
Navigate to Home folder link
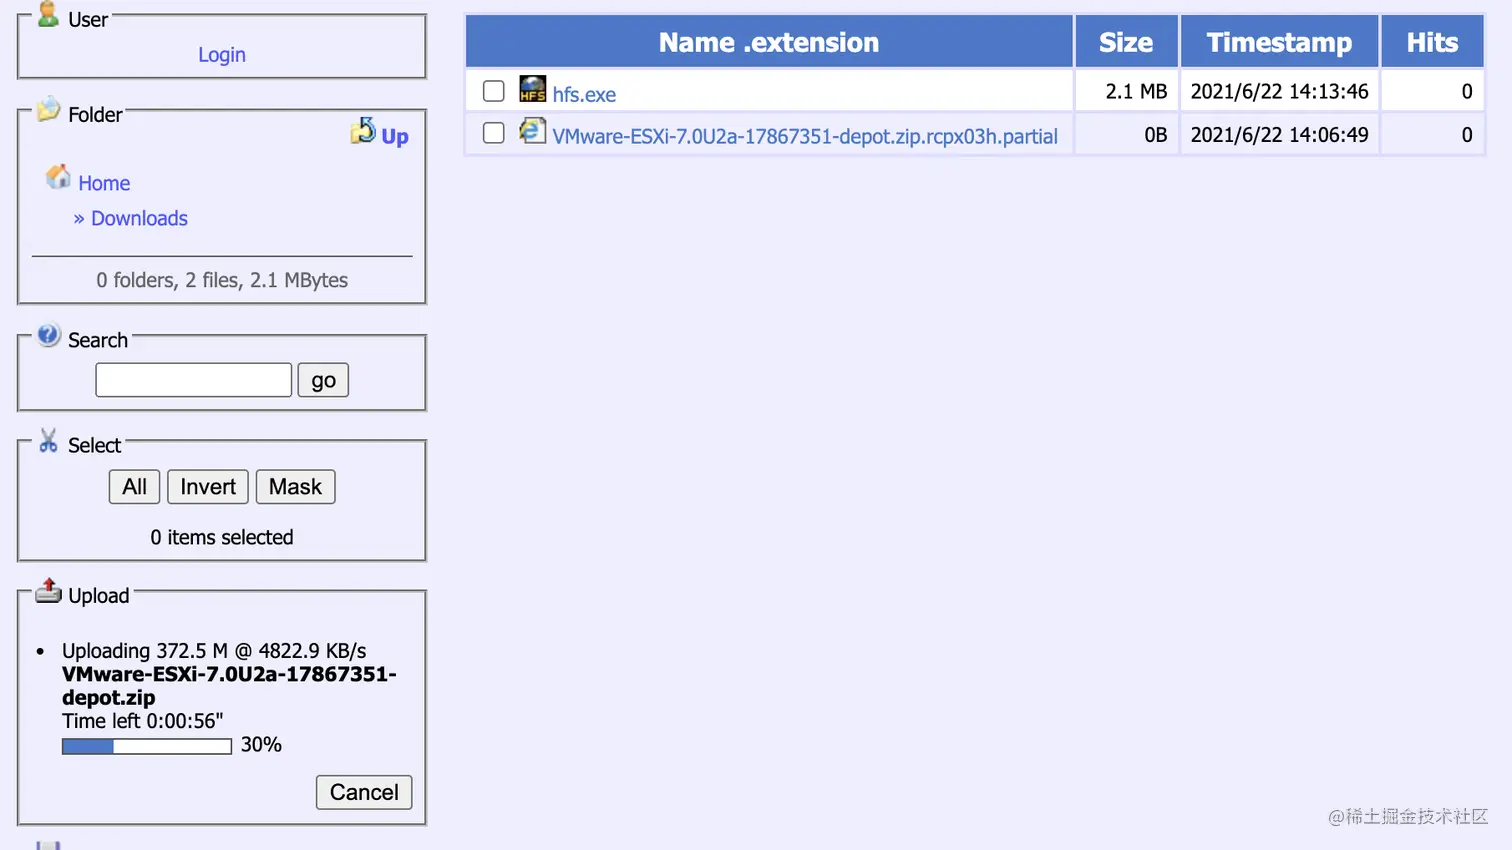pos(104,183)
